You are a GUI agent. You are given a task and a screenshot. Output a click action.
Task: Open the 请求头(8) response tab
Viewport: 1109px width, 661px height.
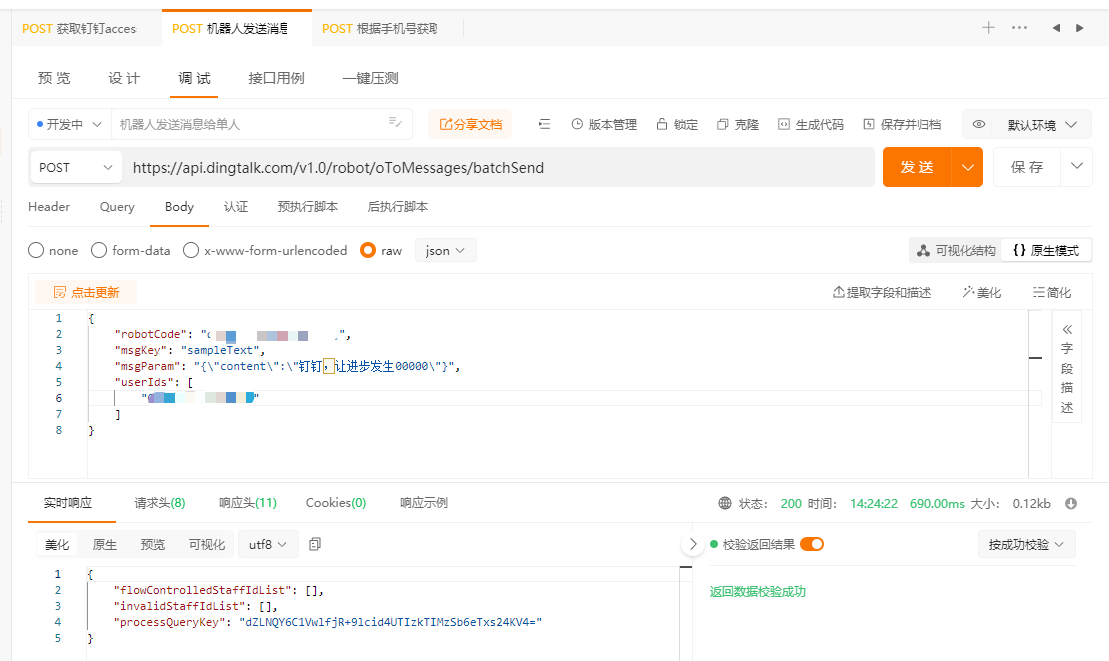(158, 503)
